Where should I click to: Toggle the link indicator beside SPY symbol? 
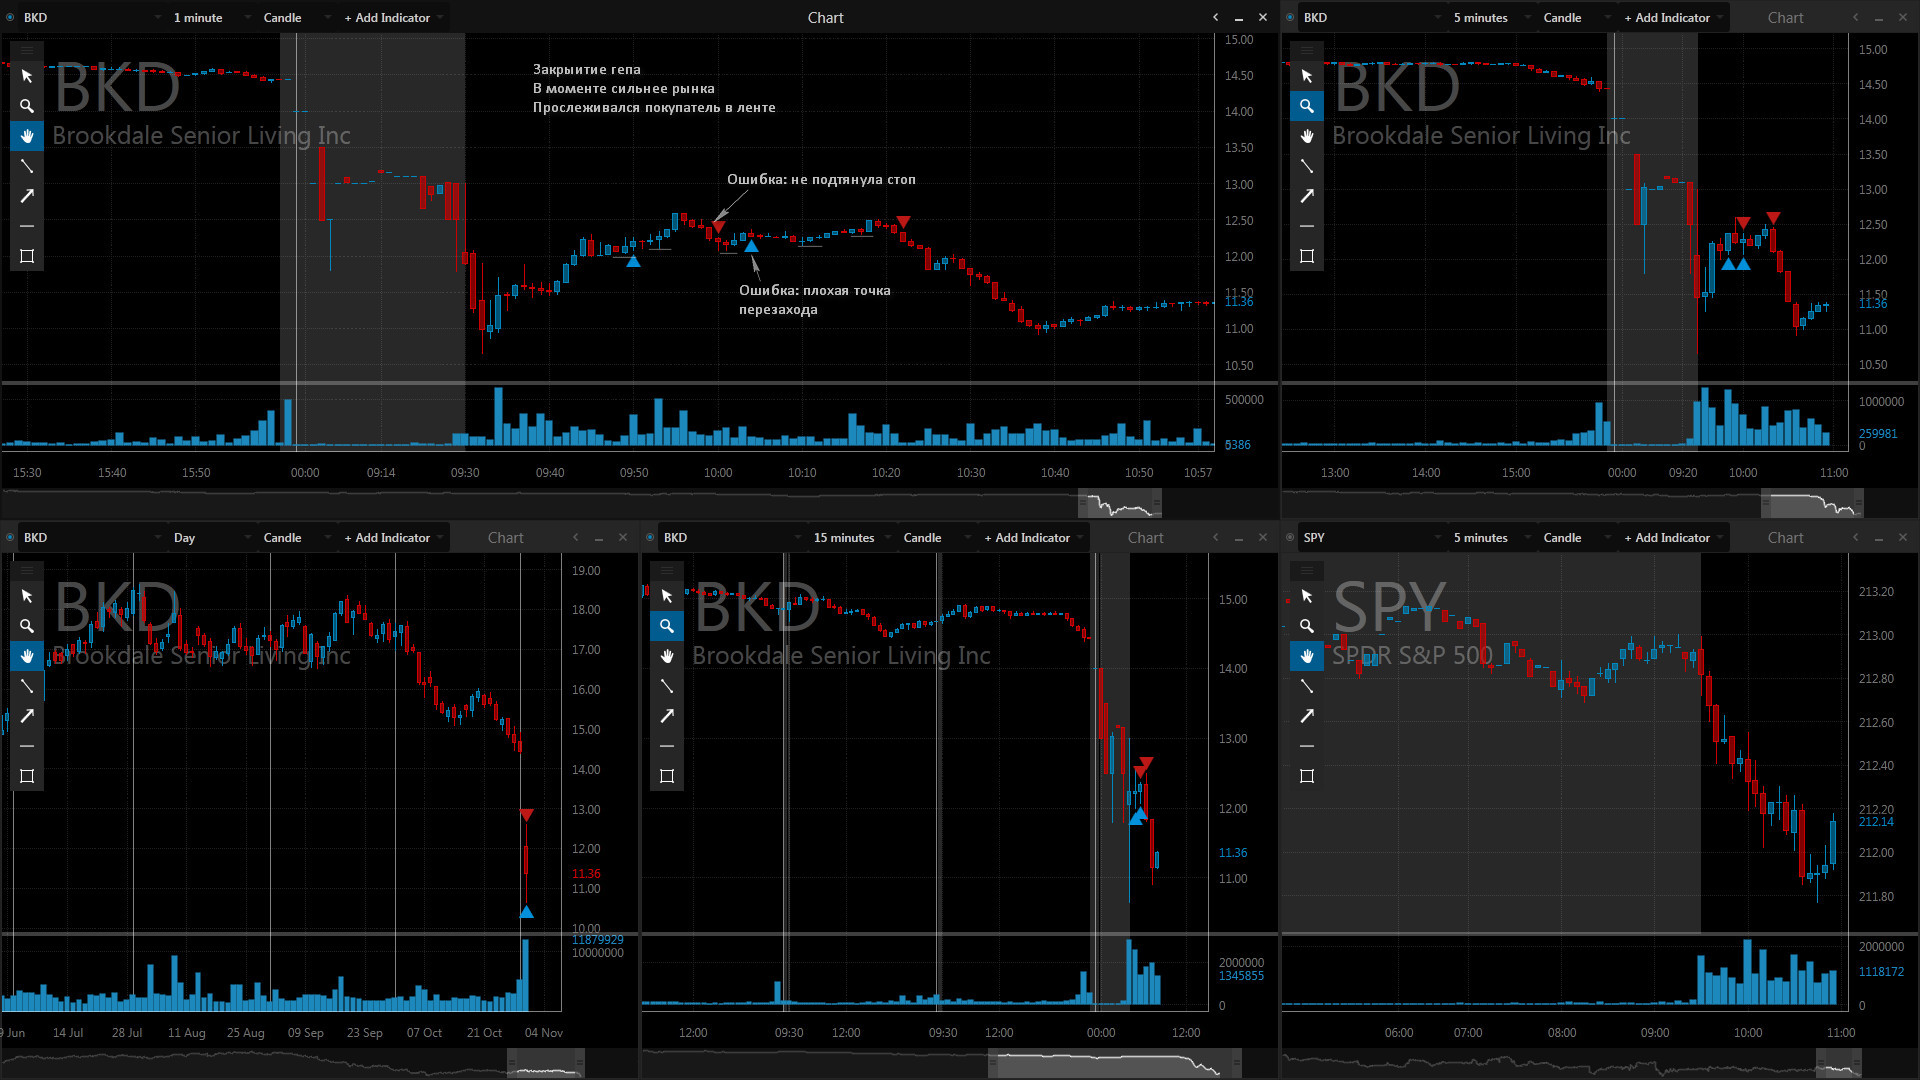1290,538
